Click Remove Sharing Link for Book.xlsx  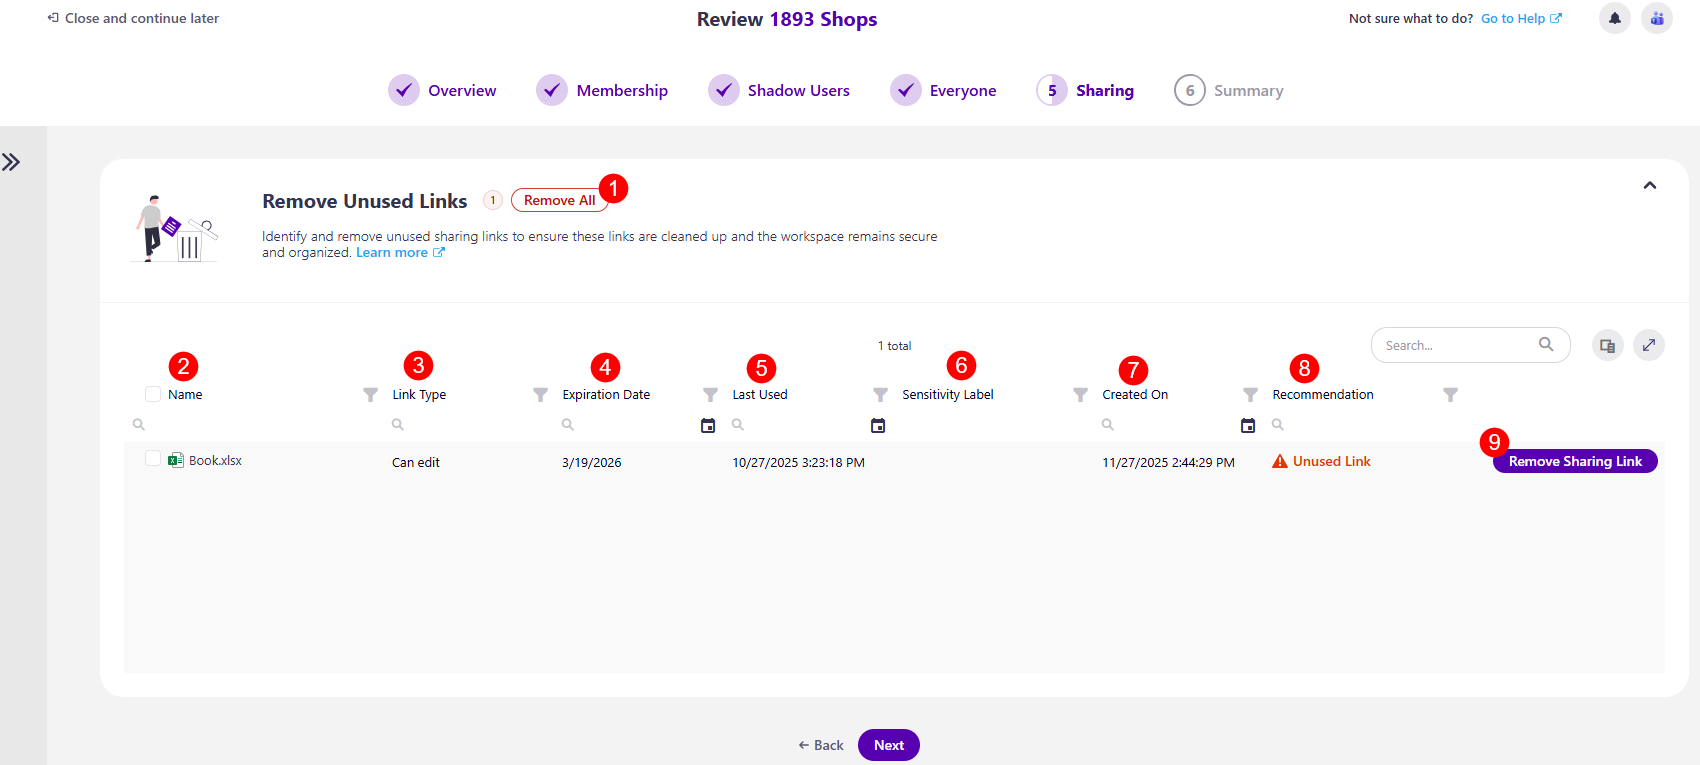[1575, 461]
